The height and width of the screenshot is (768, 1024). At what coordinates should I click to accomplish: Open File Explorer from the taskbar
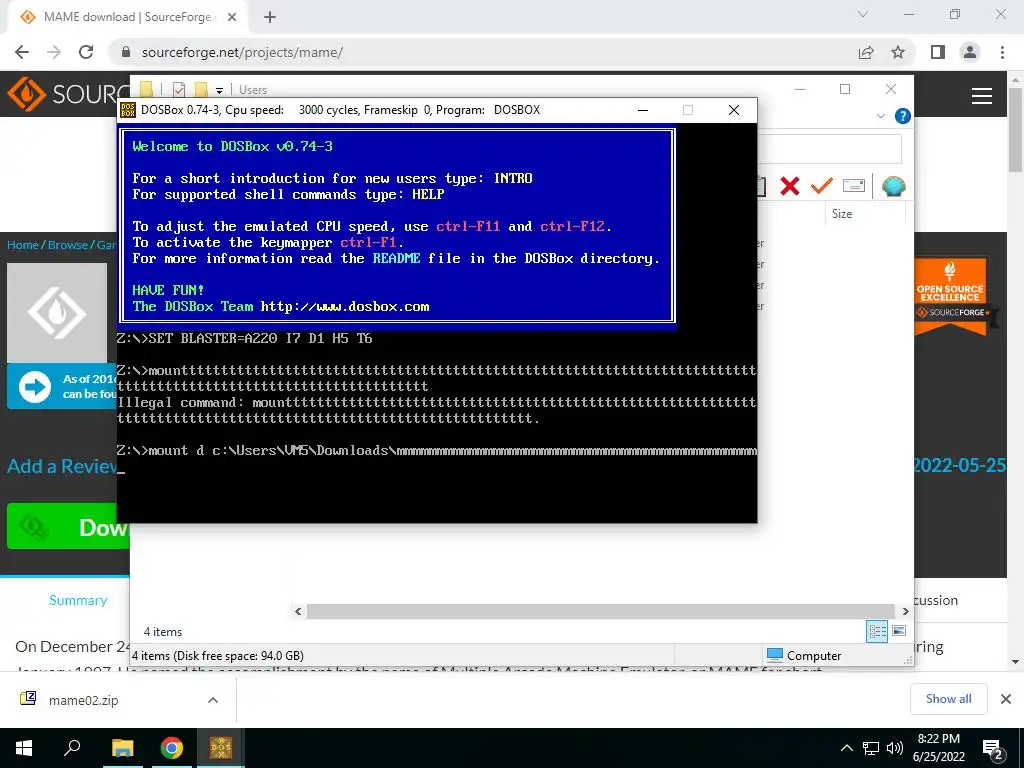122,748
